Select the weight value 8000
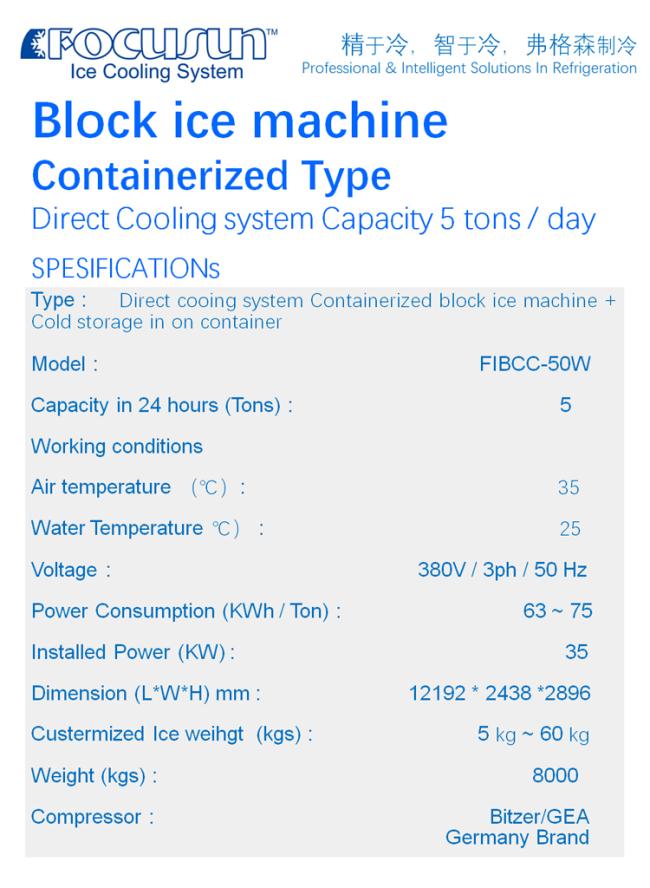This screenshot has height=888, width=650. pyautogui.click(x=555, y=775)
